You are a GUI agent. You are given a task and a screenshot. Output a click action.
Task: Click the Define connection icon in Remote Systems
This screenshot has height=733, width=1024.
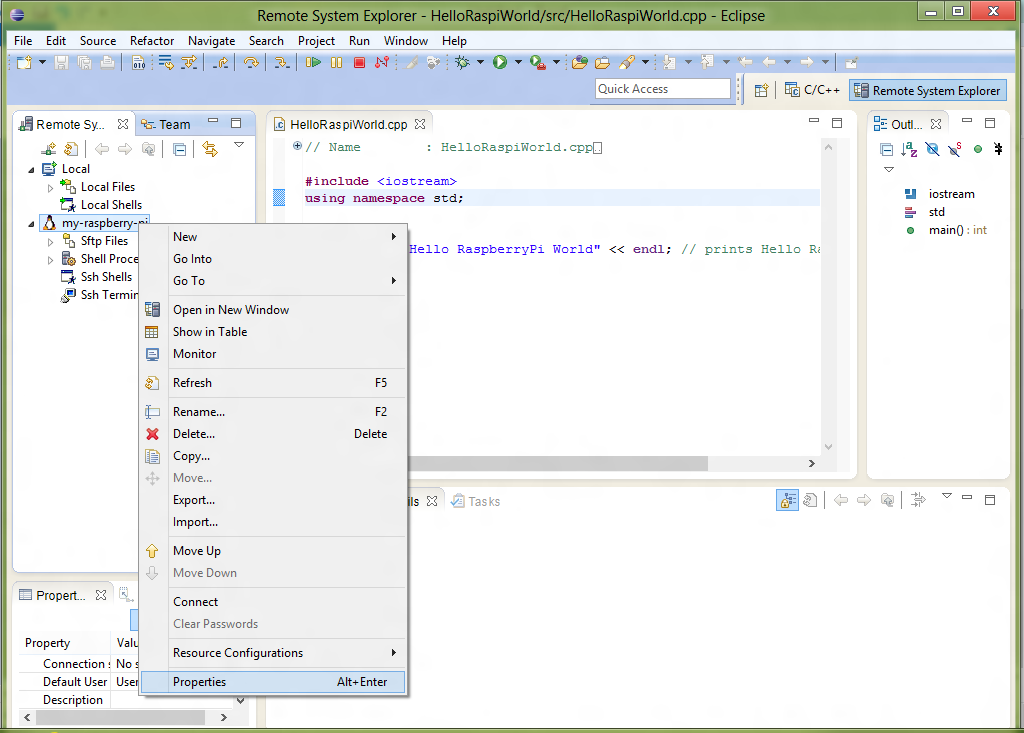[49, 149]
